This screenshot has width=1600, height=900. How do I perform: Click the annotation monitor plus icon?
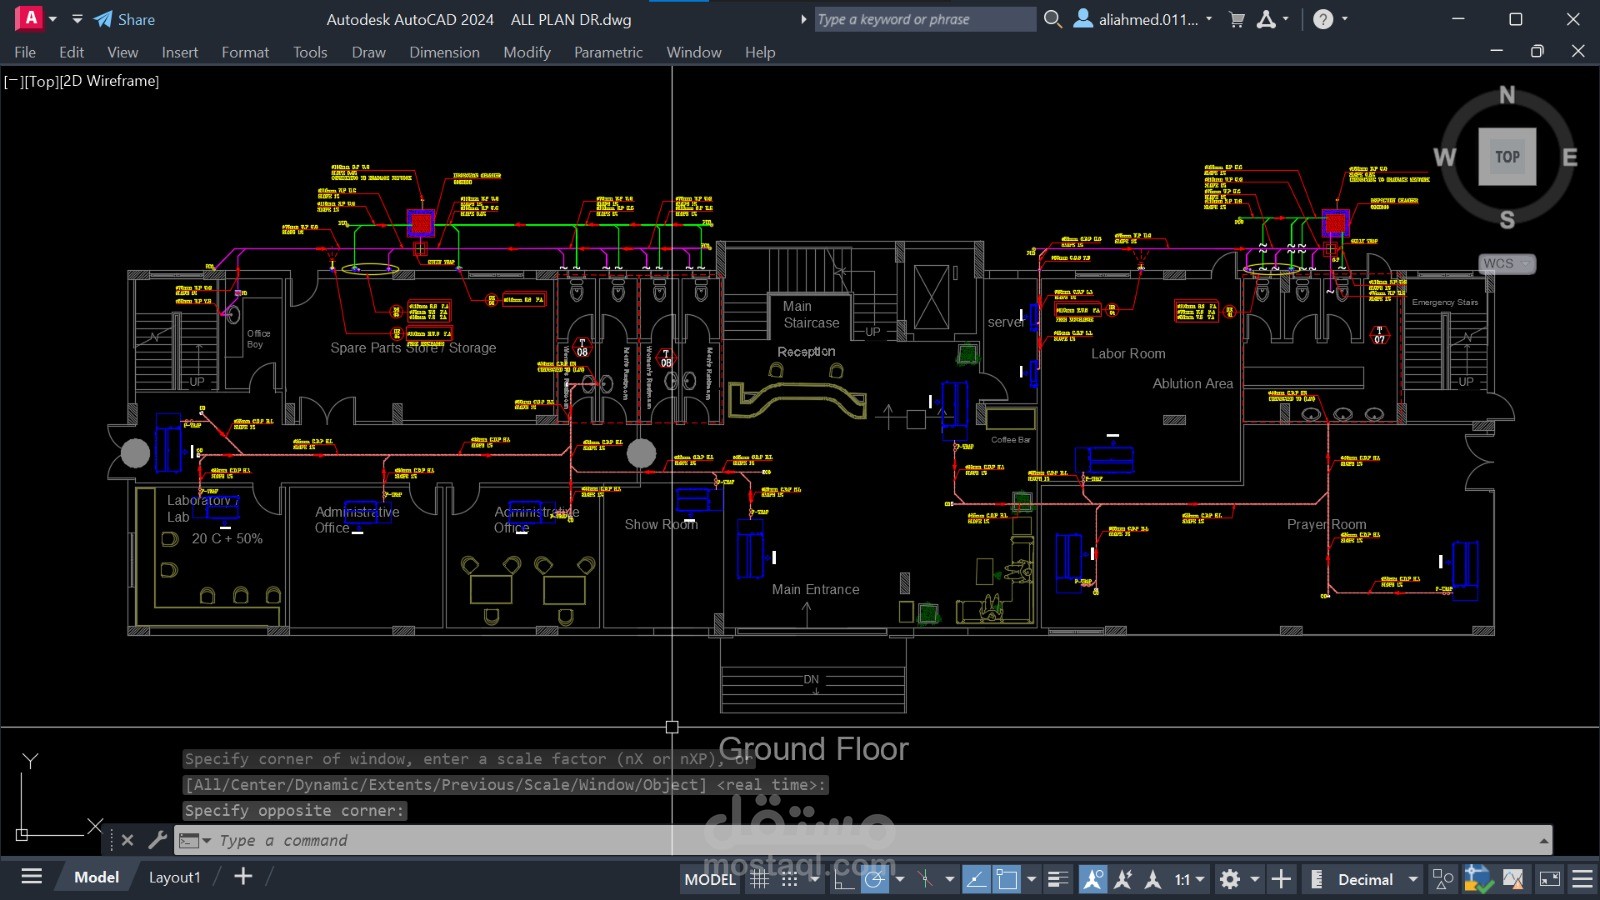pos(1281,879)
